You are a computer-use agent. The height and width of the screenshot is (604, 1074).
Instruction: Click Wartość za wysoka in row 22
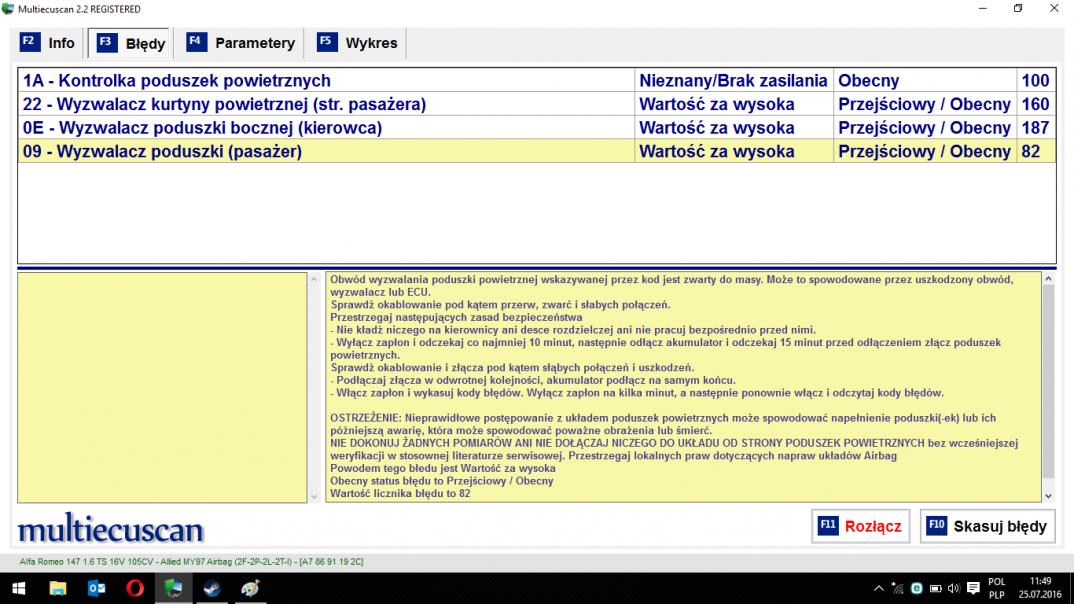tap(734, 104)
